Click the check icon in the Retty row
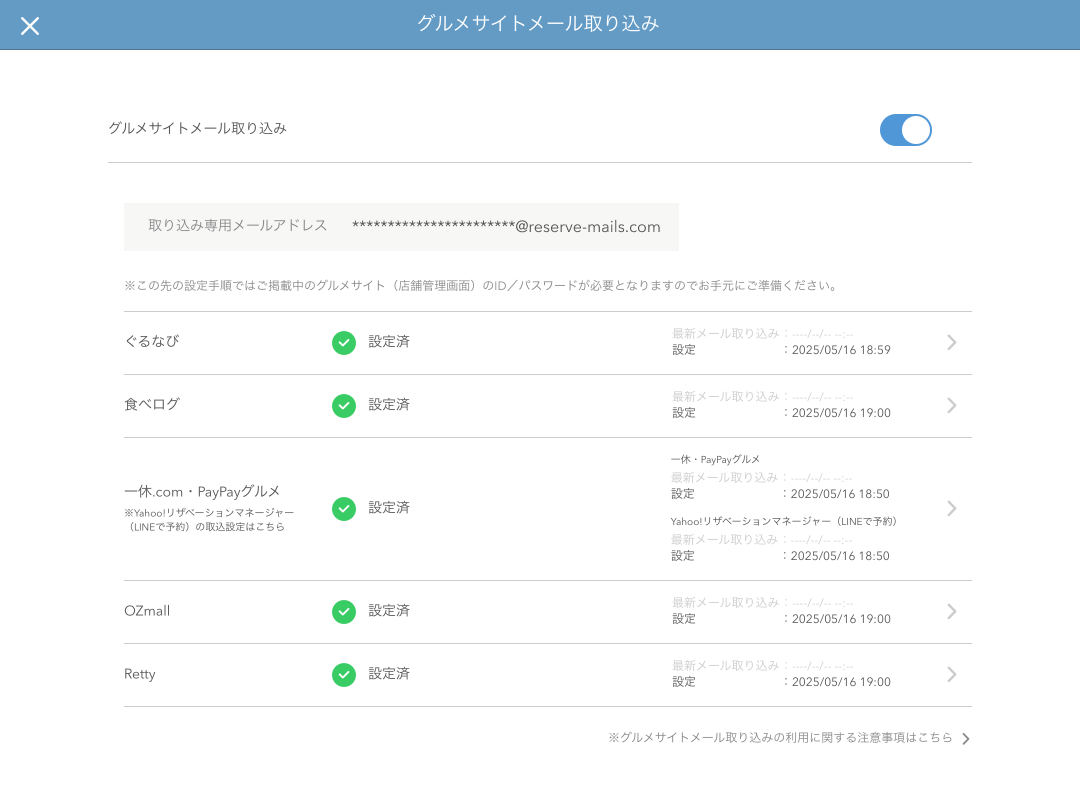The width and height of the screenshot is (1080, 790). tap(344, 675)
